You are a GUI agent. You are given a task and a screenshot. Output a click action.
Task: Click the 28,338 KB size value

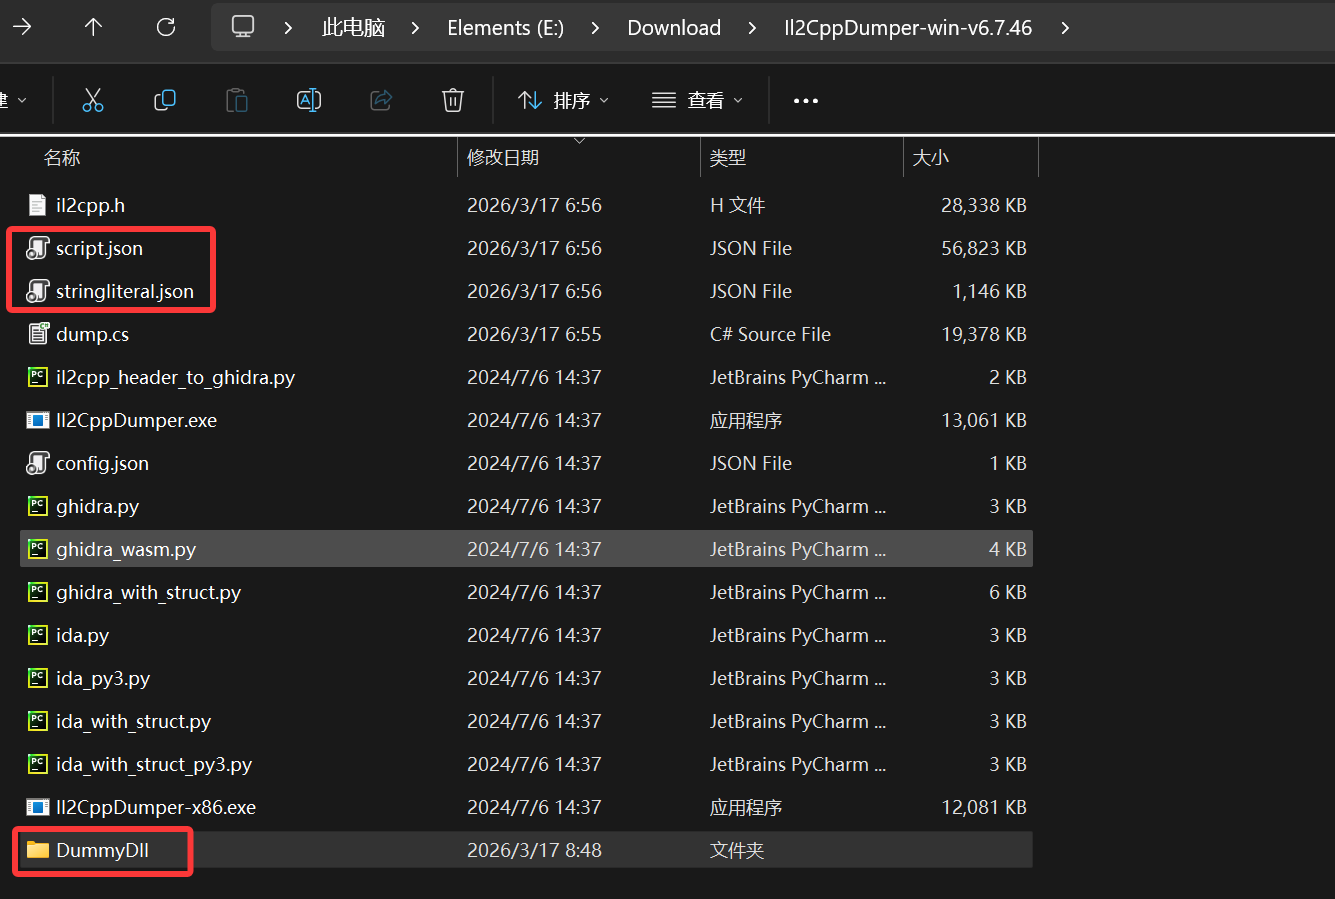(x=984, y=205)
